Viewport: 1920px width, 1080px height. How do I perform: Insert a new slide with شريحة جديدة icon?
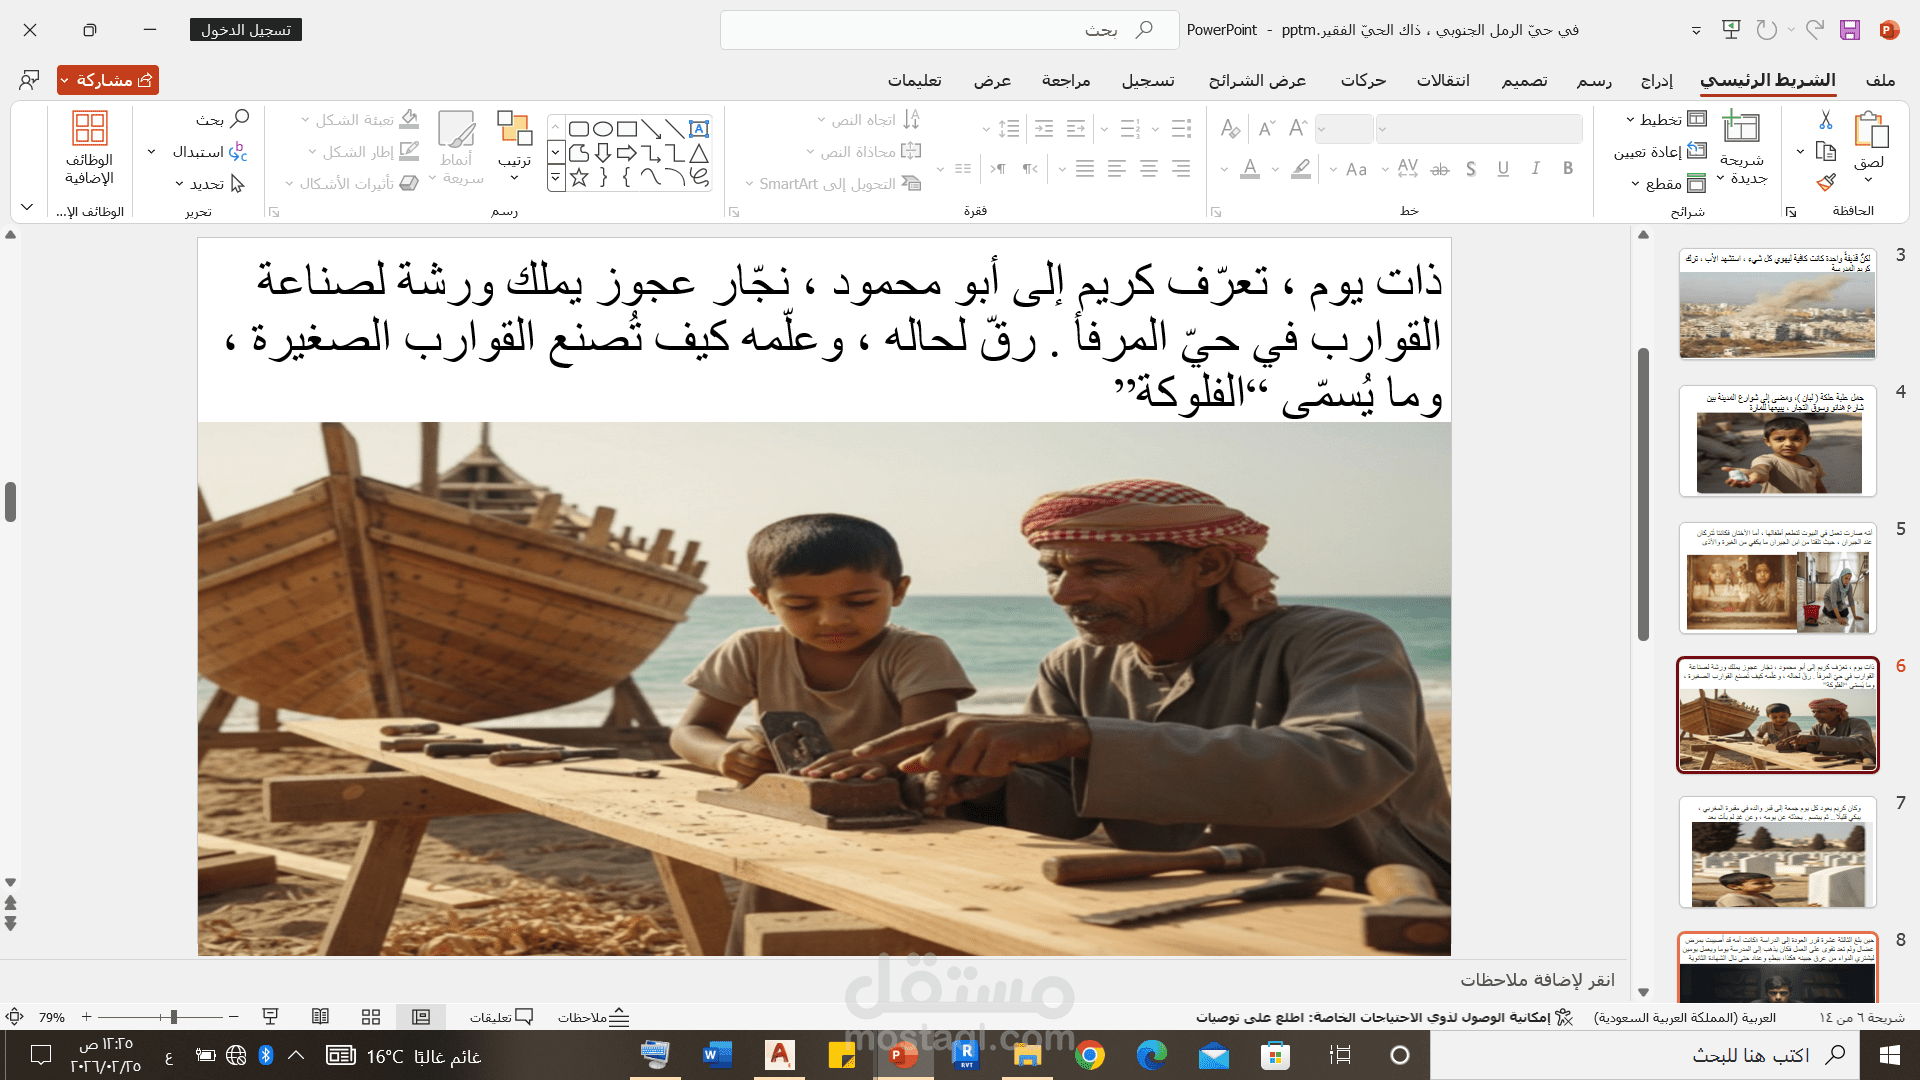click(x=1741, y=128)
